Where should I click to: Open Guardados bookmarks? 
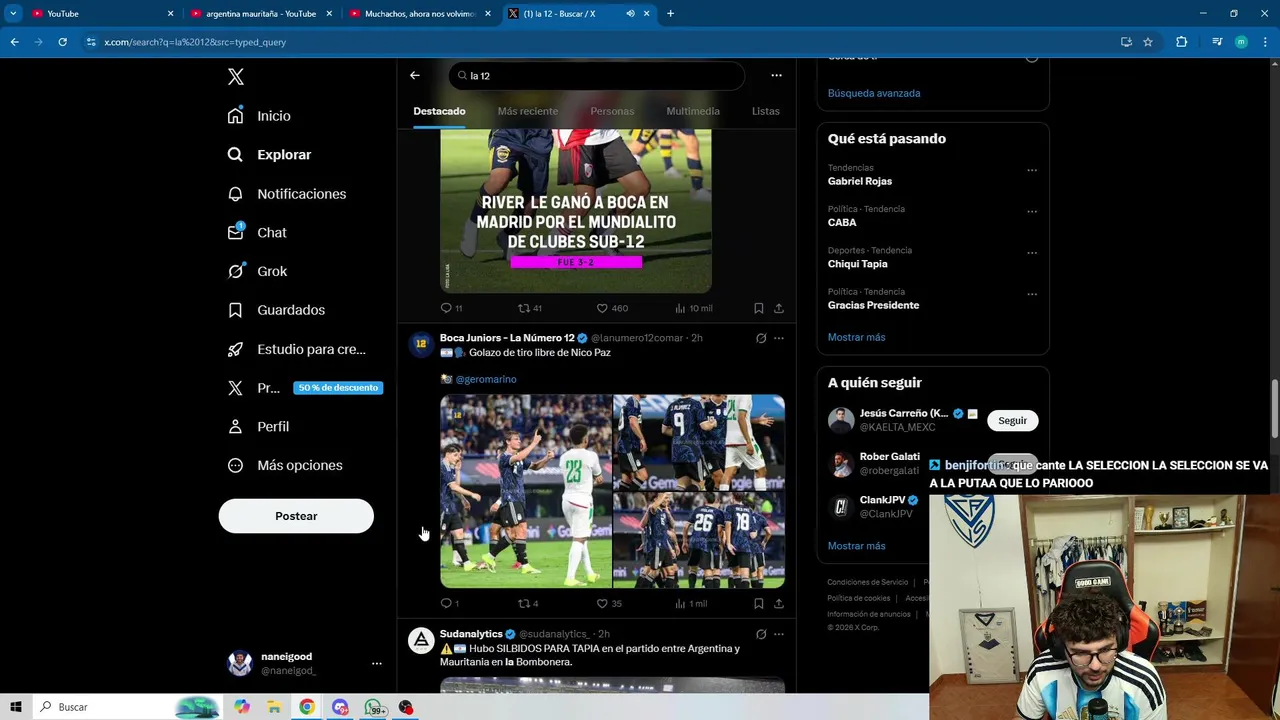pos(276,310)
